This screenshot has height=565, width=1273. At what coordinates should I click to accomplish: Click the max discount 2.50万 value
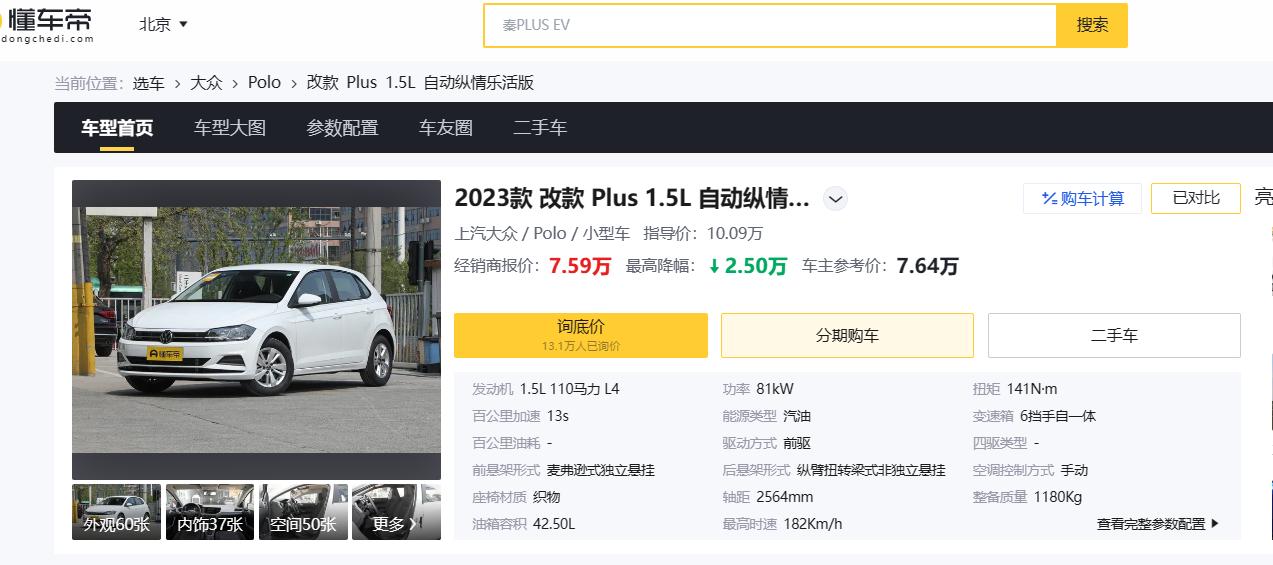point(748,266)
